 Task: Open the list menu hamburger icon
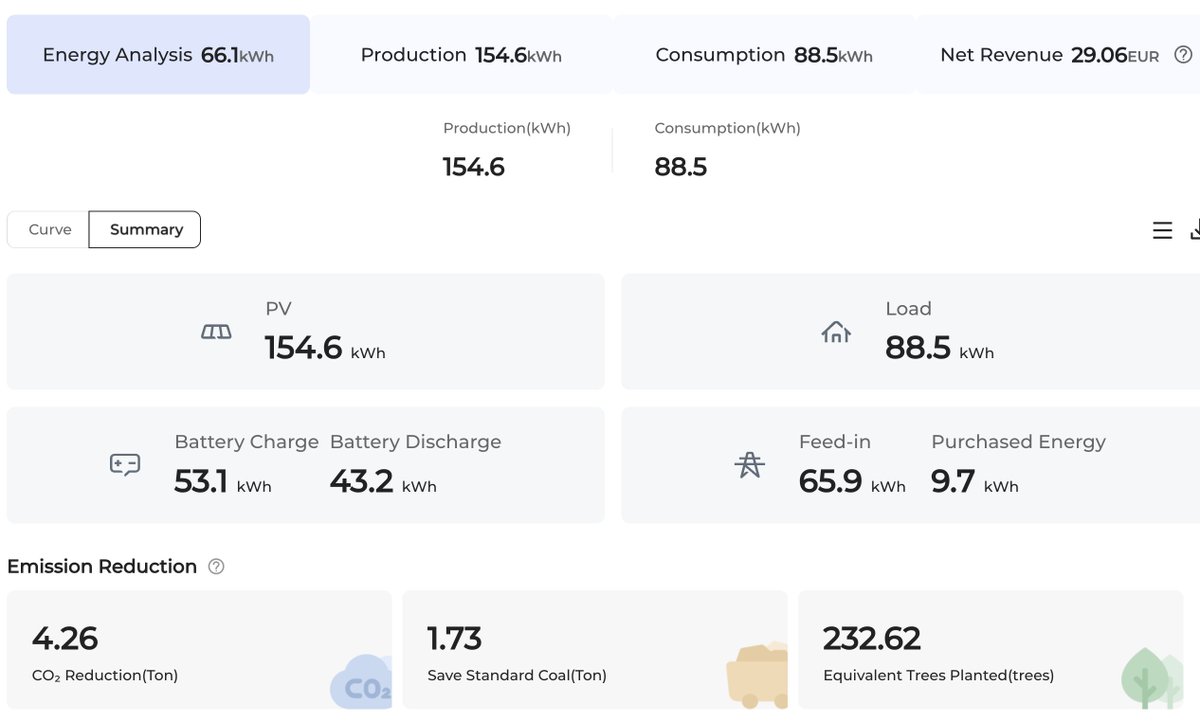pos(1162,231)
